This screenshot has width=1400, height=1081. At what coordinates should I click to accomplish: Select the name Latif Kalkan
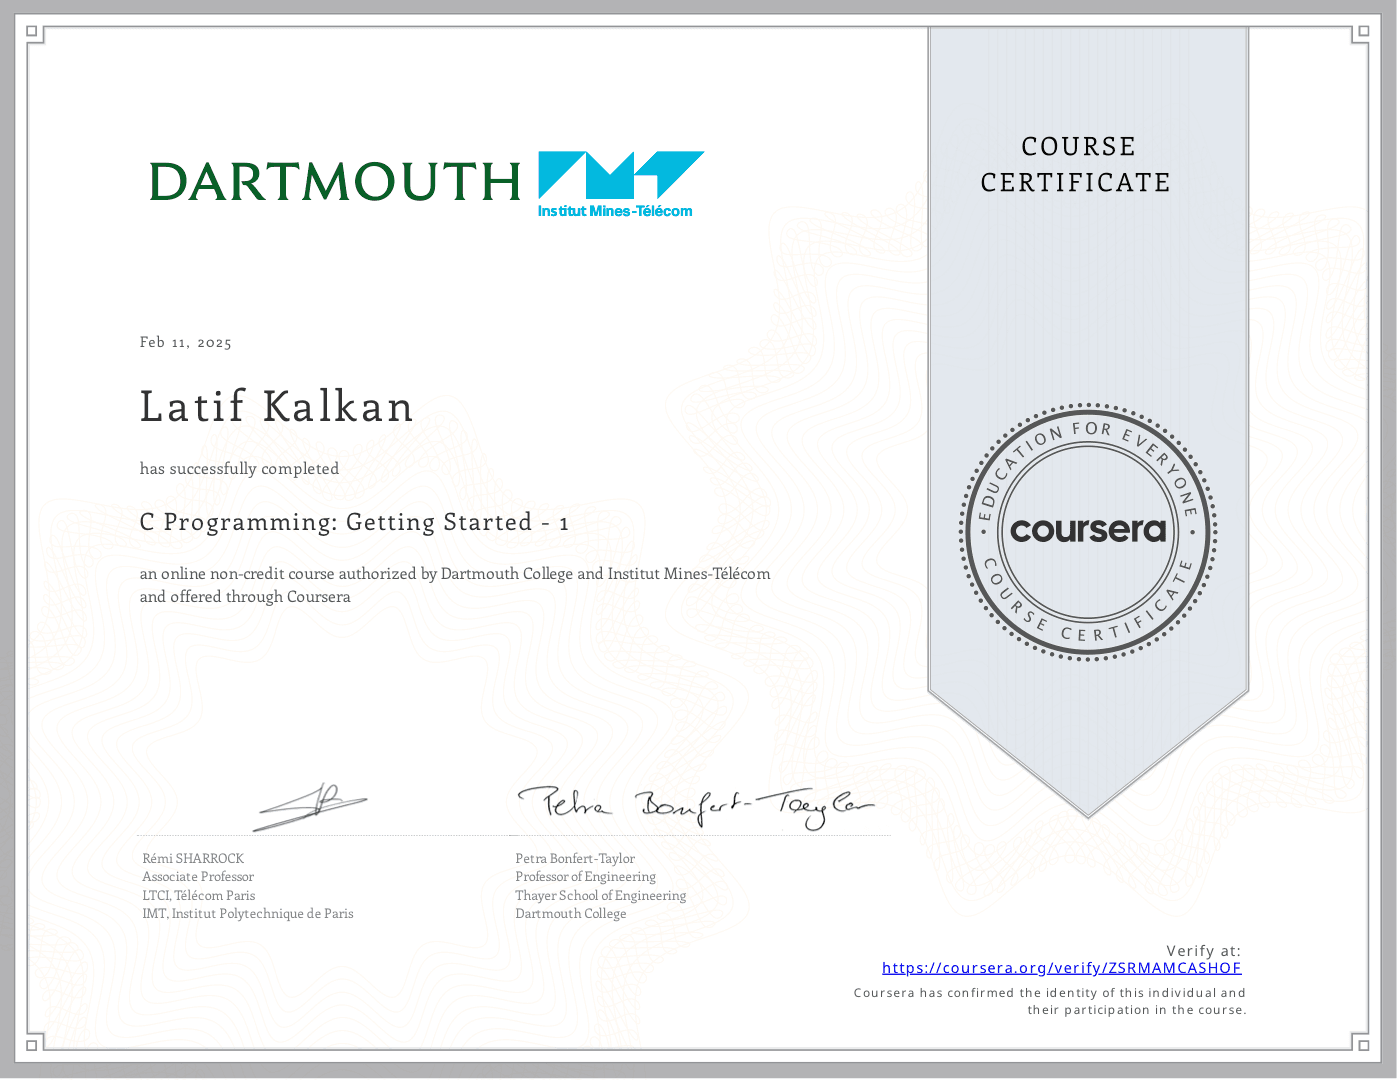point(277,406)
